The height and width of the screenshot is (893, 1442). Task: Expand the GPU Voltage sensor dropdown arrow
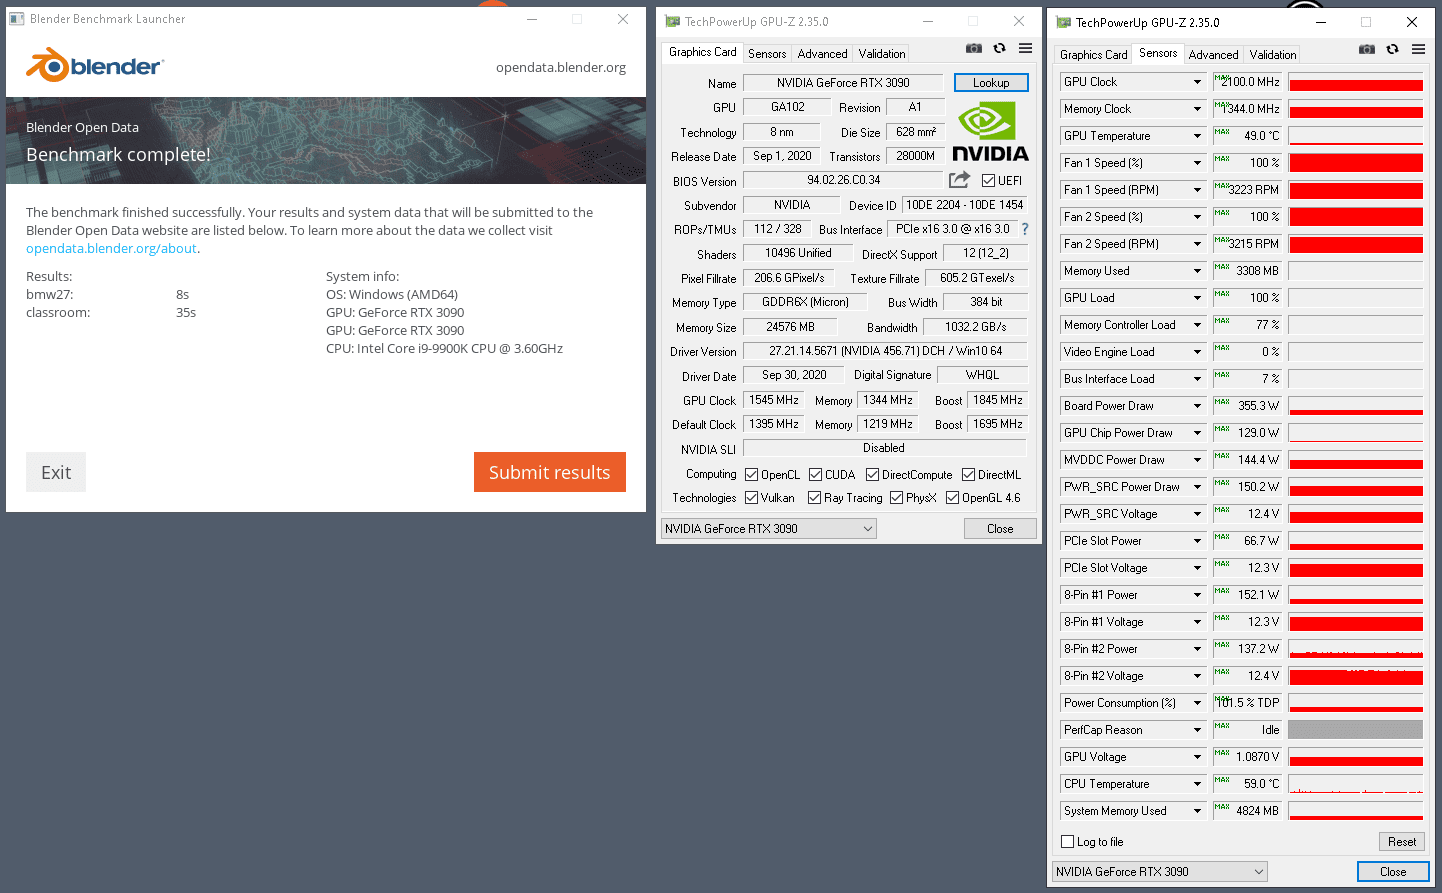tap(1197, 757)
